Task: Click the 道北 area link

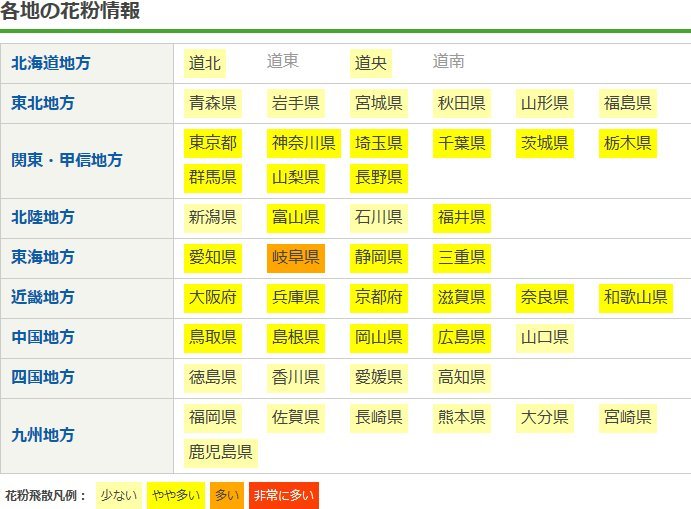Action: 205,63
